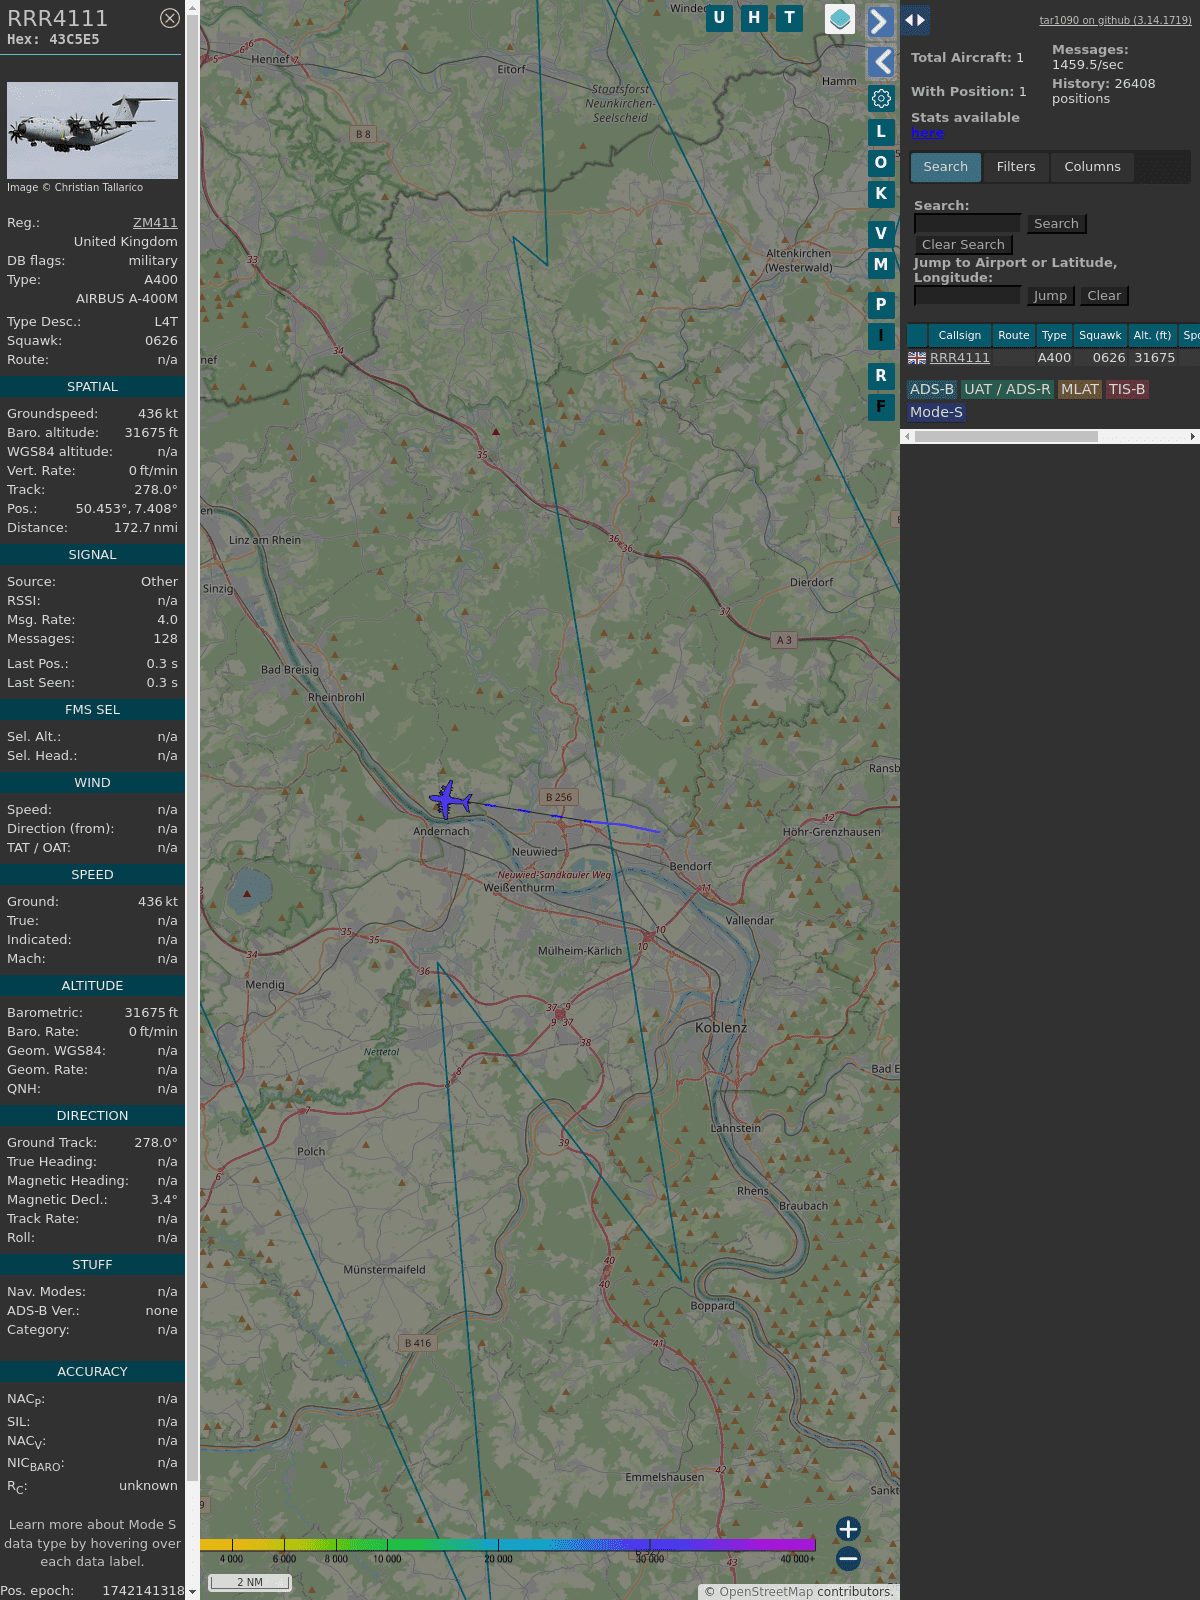
Task: Toggle the R map button
Action: click(881, 376)
